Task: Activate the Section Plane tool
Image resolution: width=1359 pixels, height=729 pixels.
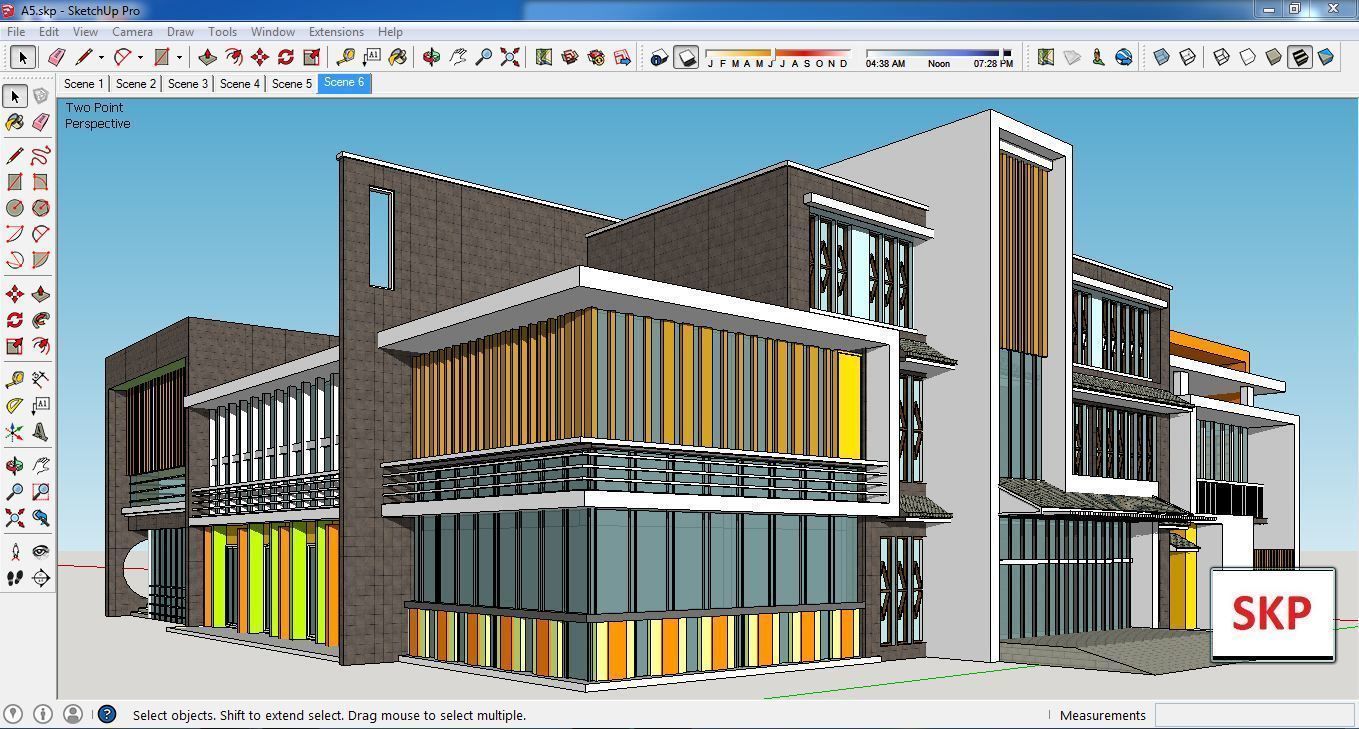Action: click(x=40, y=577)
